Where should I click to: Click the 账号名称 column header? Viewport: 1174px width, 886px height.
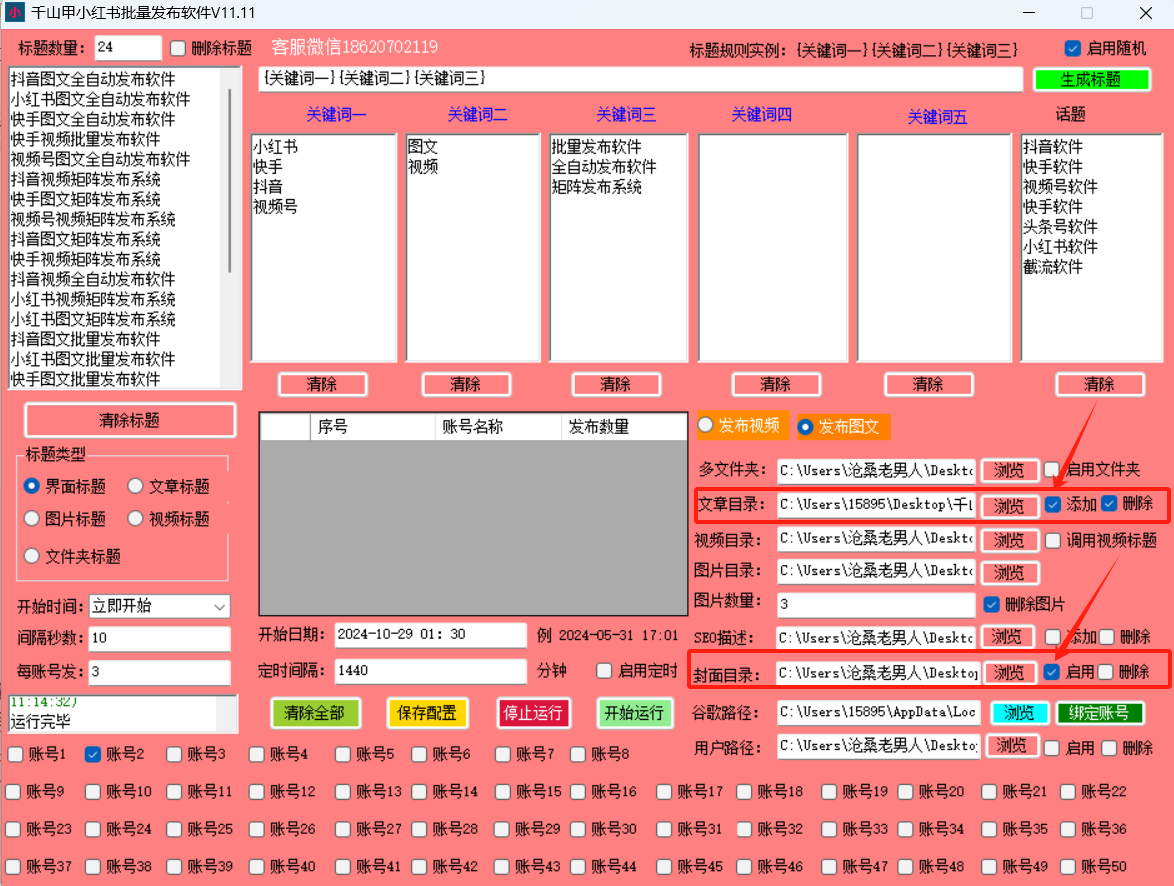pyautogui.click(x=498, y=427)
